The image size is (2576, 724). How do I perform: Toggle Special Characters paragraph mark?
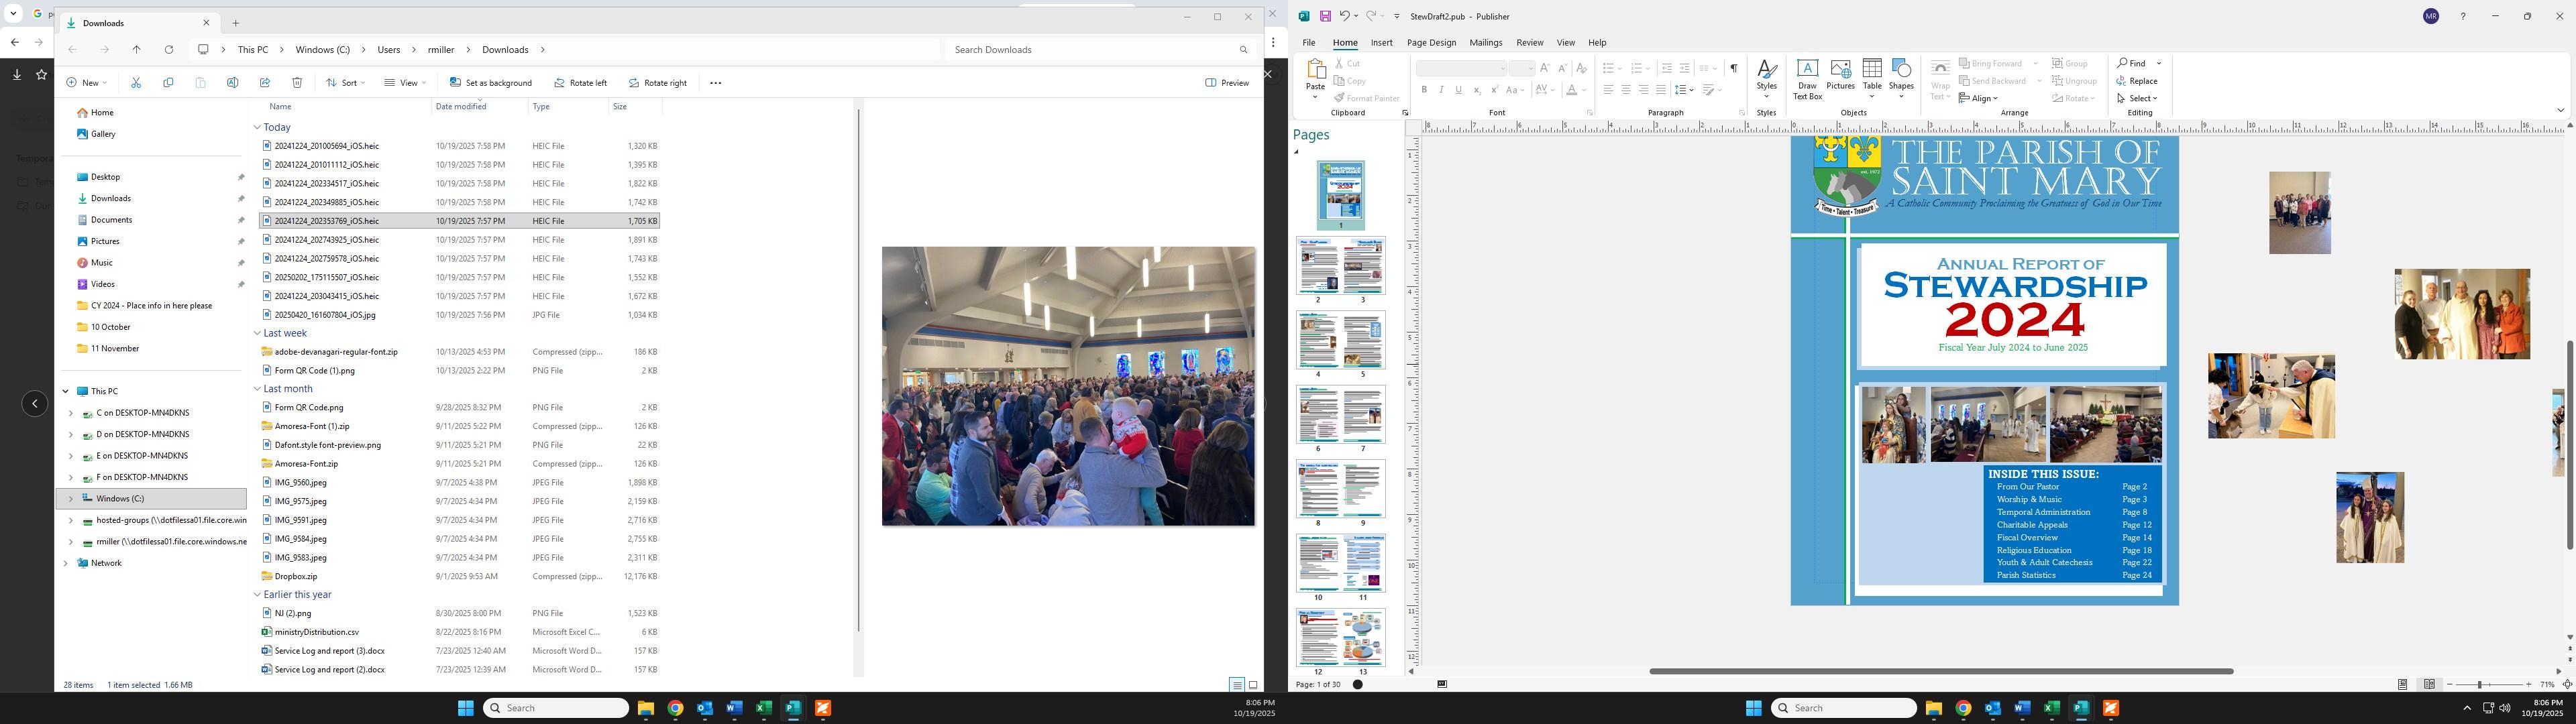point(1733,68)
